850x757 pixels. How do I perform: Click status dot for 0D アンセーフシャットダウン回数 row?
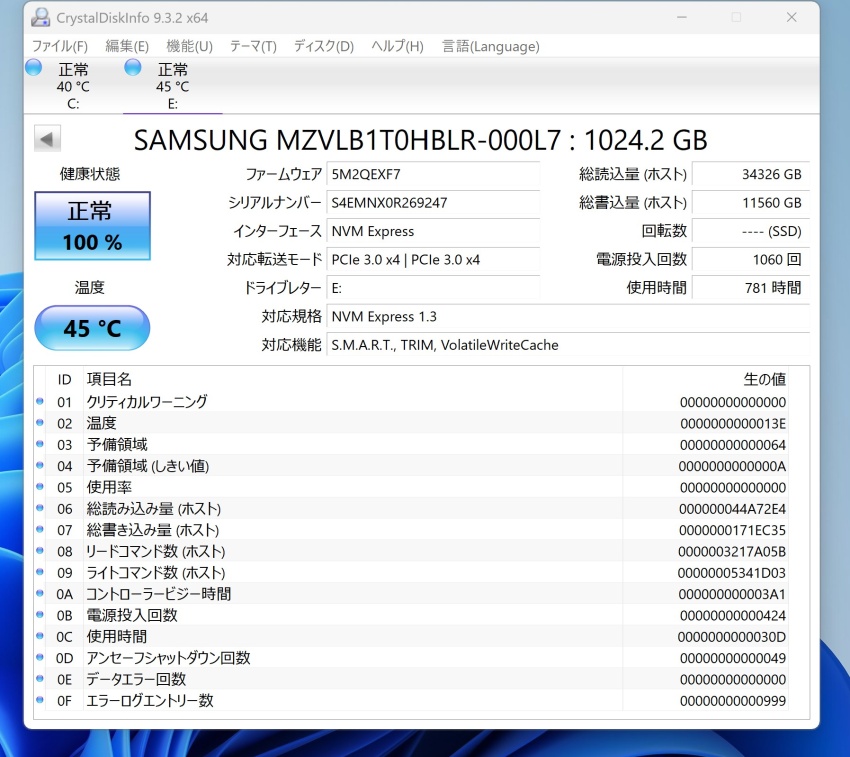coord(40,657)
